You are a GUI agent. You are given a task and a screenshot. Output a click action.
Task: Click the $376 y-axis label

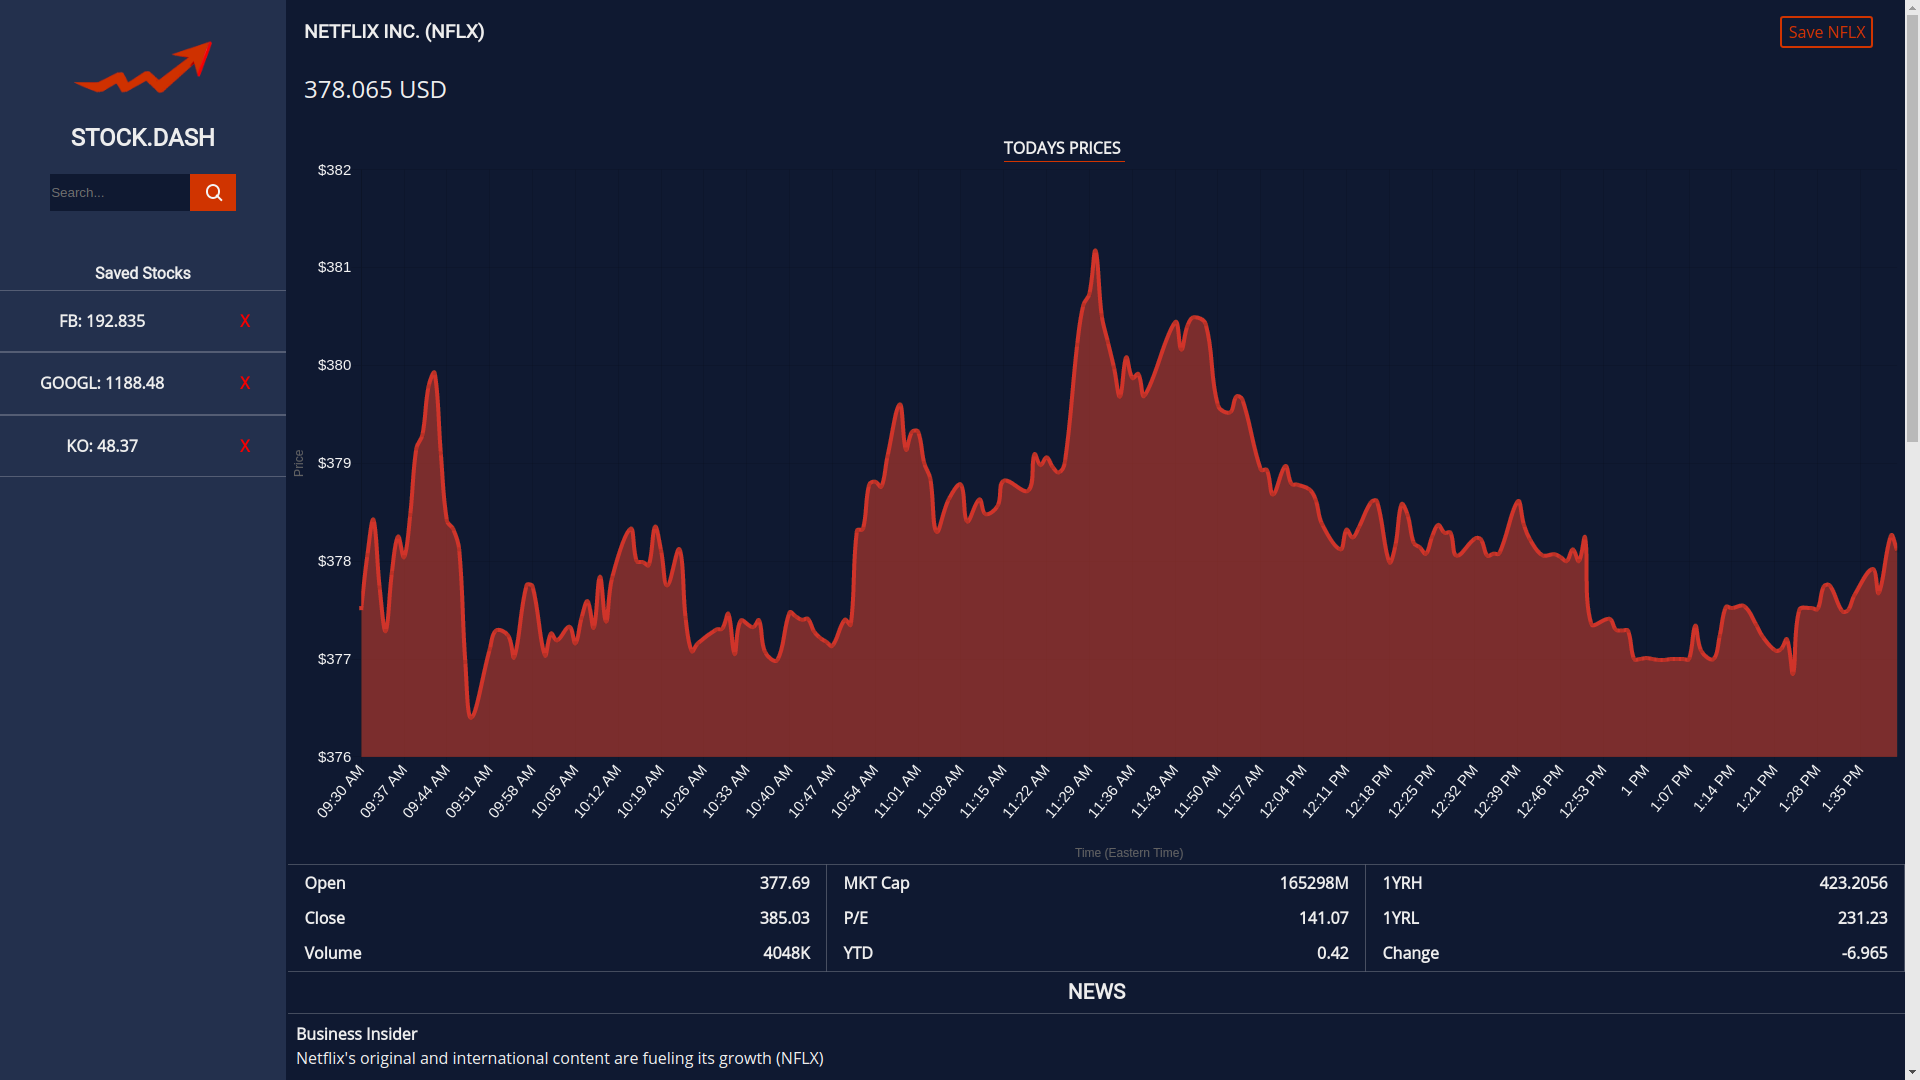[x=334, y=757]
